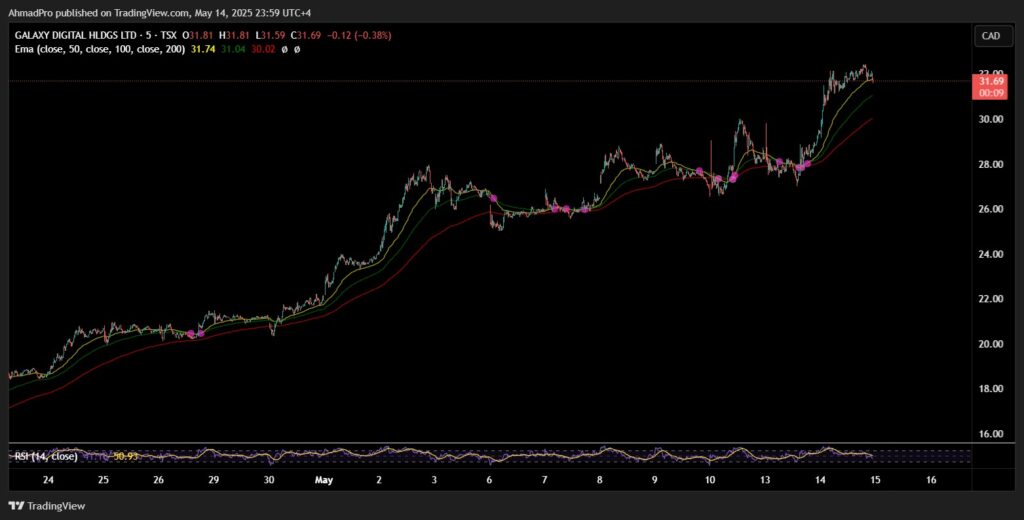Viewport: 1024px width, 520px height.
Task: Click the 15 date label on the time axis
Action: coord(876,480)
